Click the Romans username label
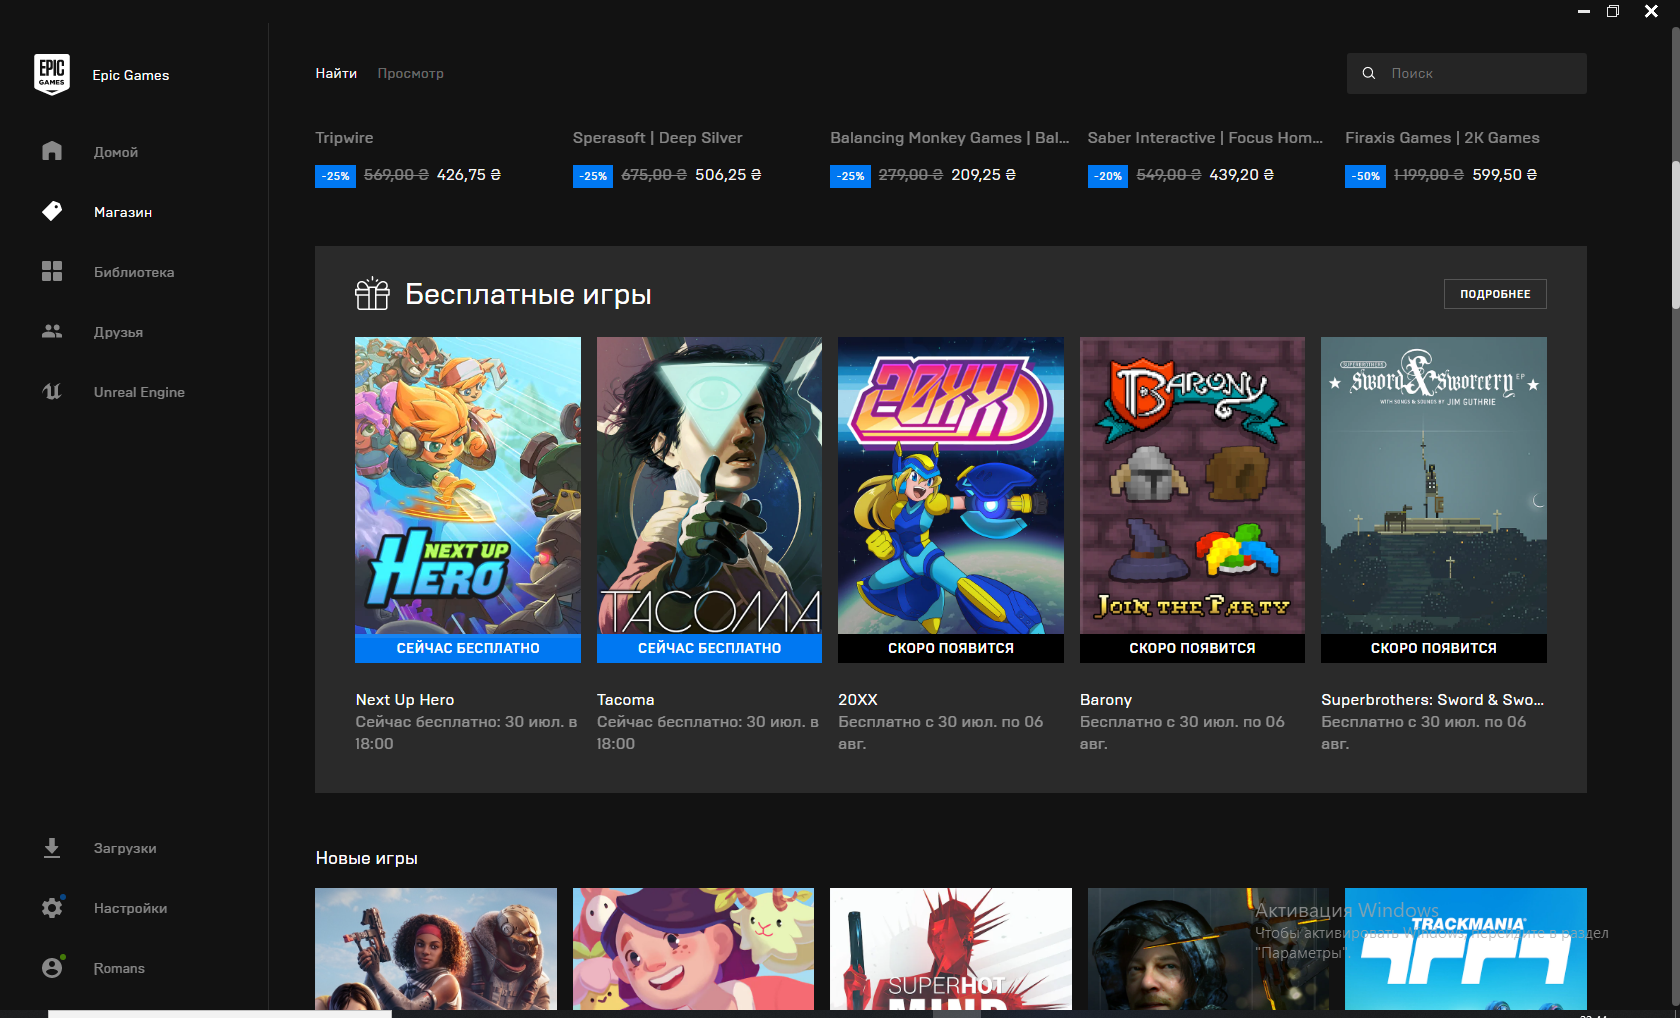Viewport: 1680px width, 1018px height. point(119,968)
